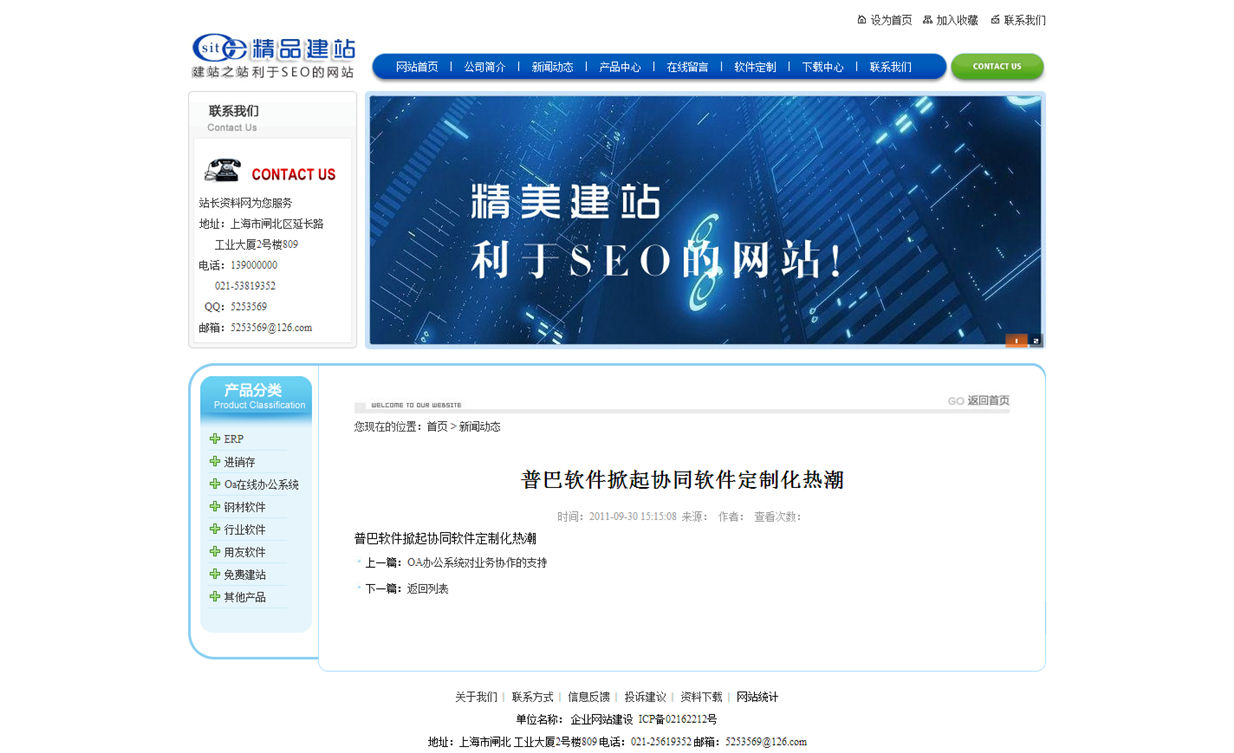Screen dimensions: 1234x753
Task: Open 公司简介 in the navigation bar
Action: click(485, 67)
